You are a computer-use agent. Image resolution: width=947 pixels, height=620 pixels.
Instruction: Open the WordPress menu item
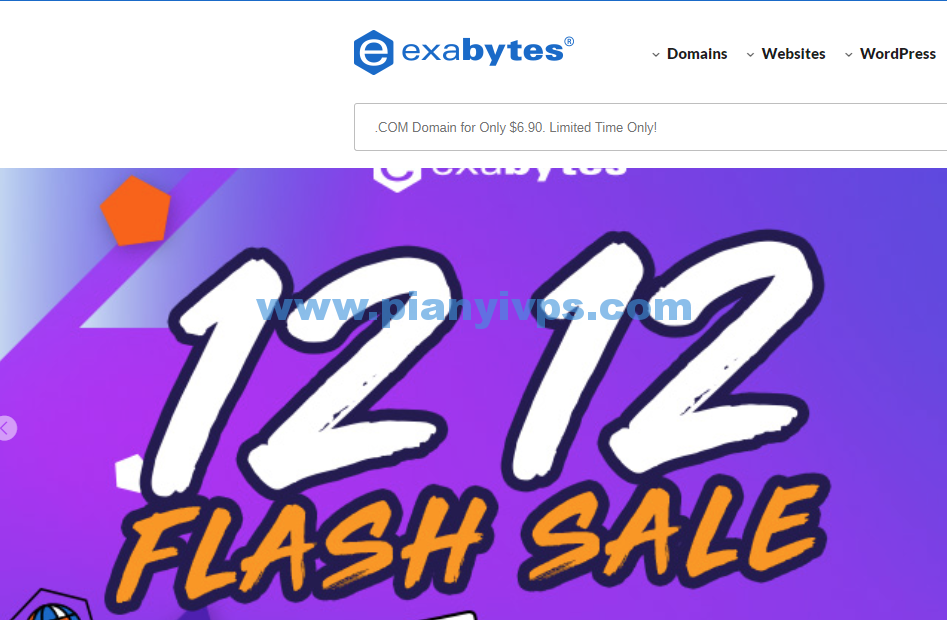(897, 54)
